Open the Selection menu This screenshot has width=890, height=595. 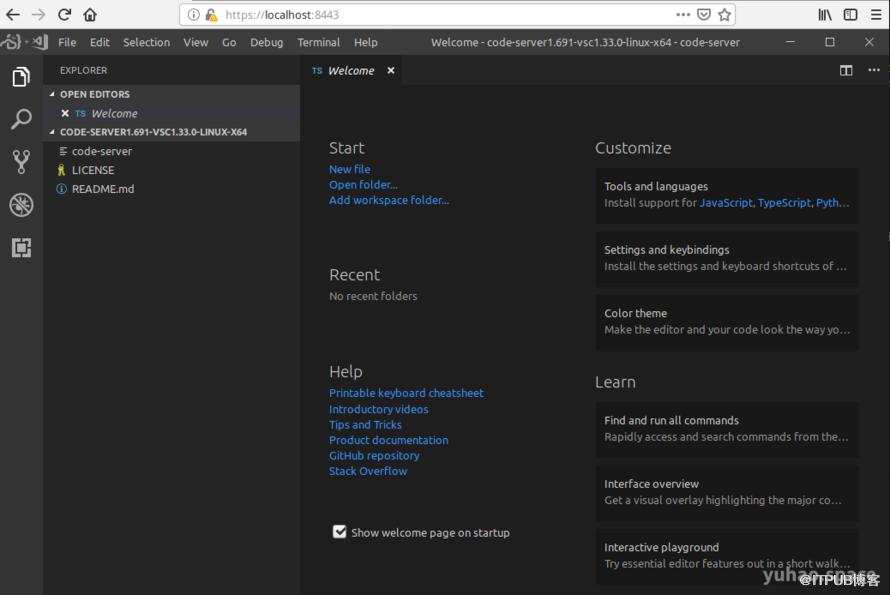tap(146, 43)
